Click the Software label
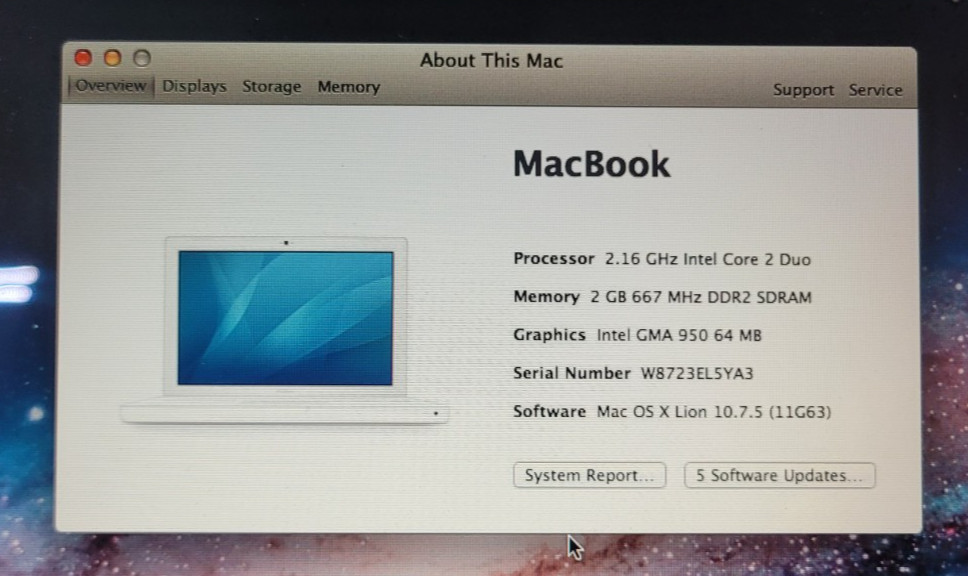 tap(549, 412)
